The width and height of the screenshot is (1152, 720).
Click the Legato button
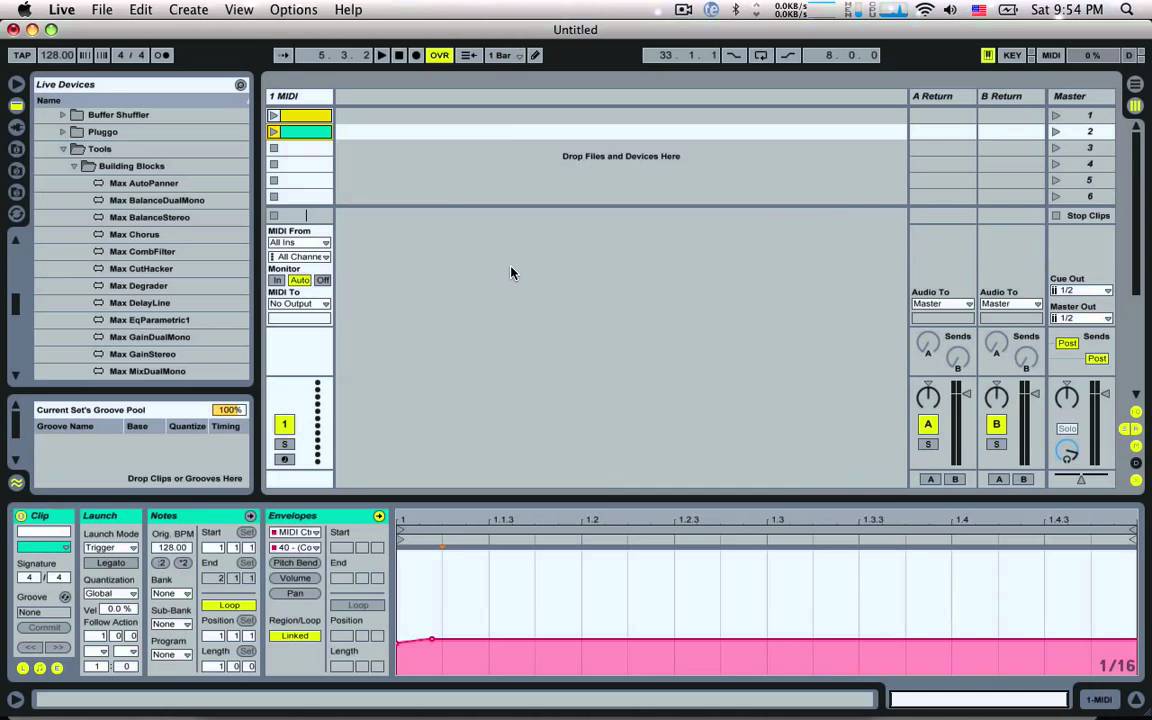coord(110,564)
